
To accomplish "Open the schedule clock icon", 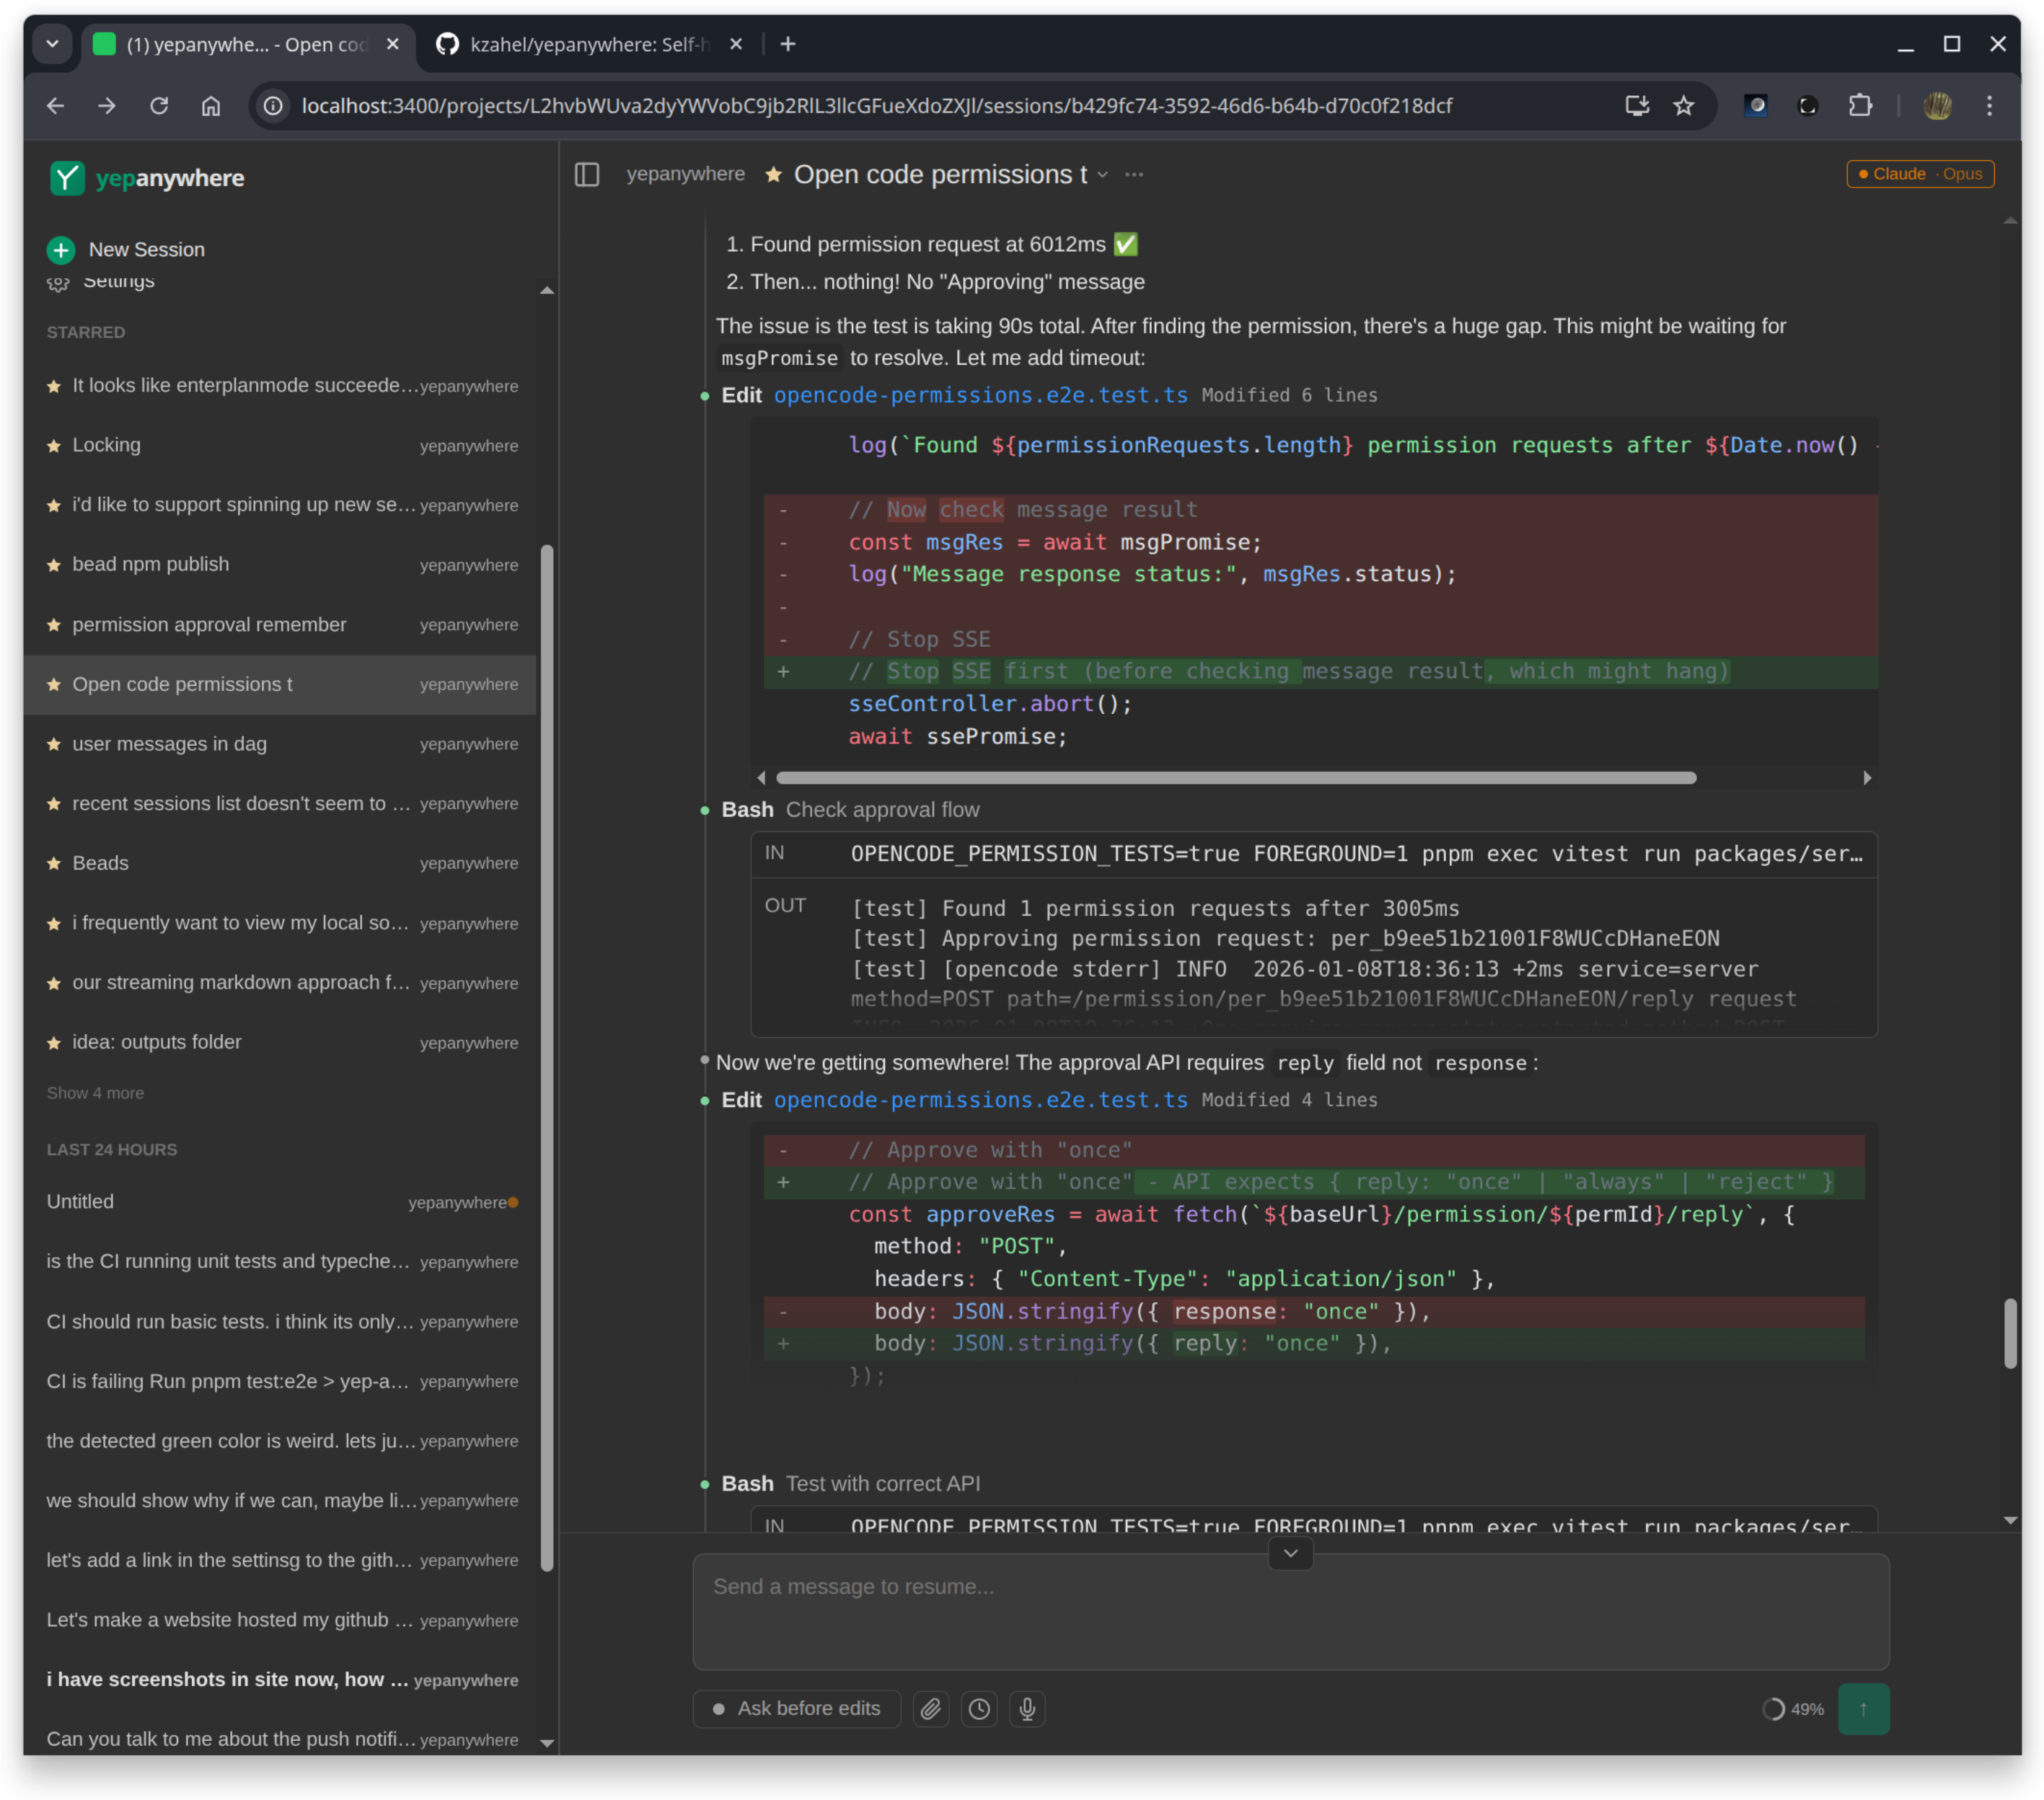I will (x=979, y=1709).
